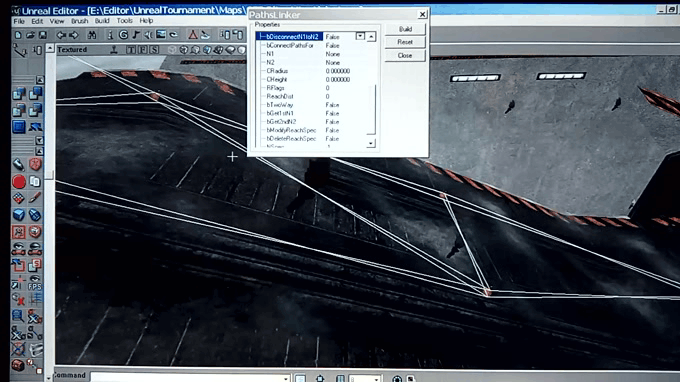
Task: Open the Build menu
Action: click(102, 21)
